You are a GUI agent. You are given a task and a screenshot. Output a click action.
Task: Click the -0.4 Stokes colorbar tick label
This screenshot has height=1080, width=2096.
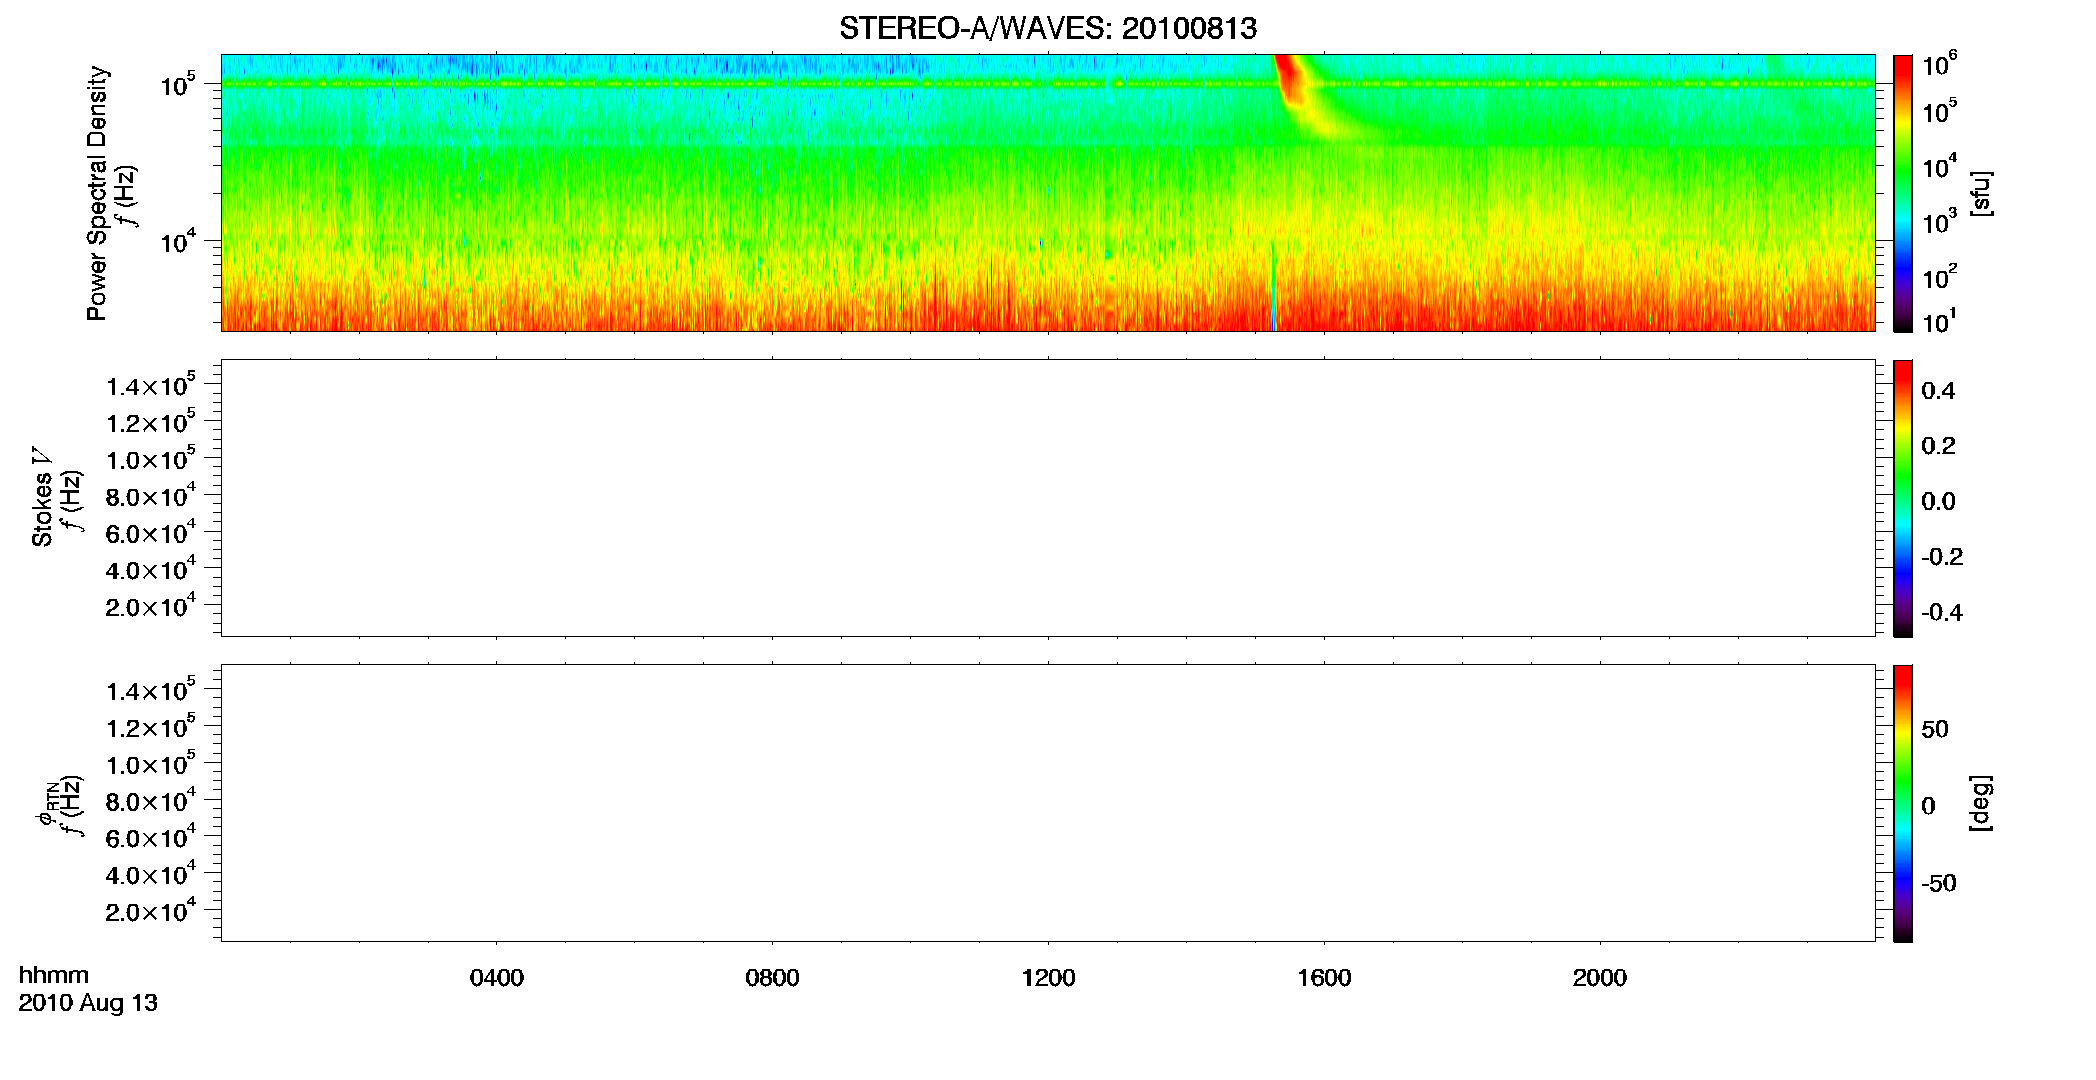coord(1942,612)
